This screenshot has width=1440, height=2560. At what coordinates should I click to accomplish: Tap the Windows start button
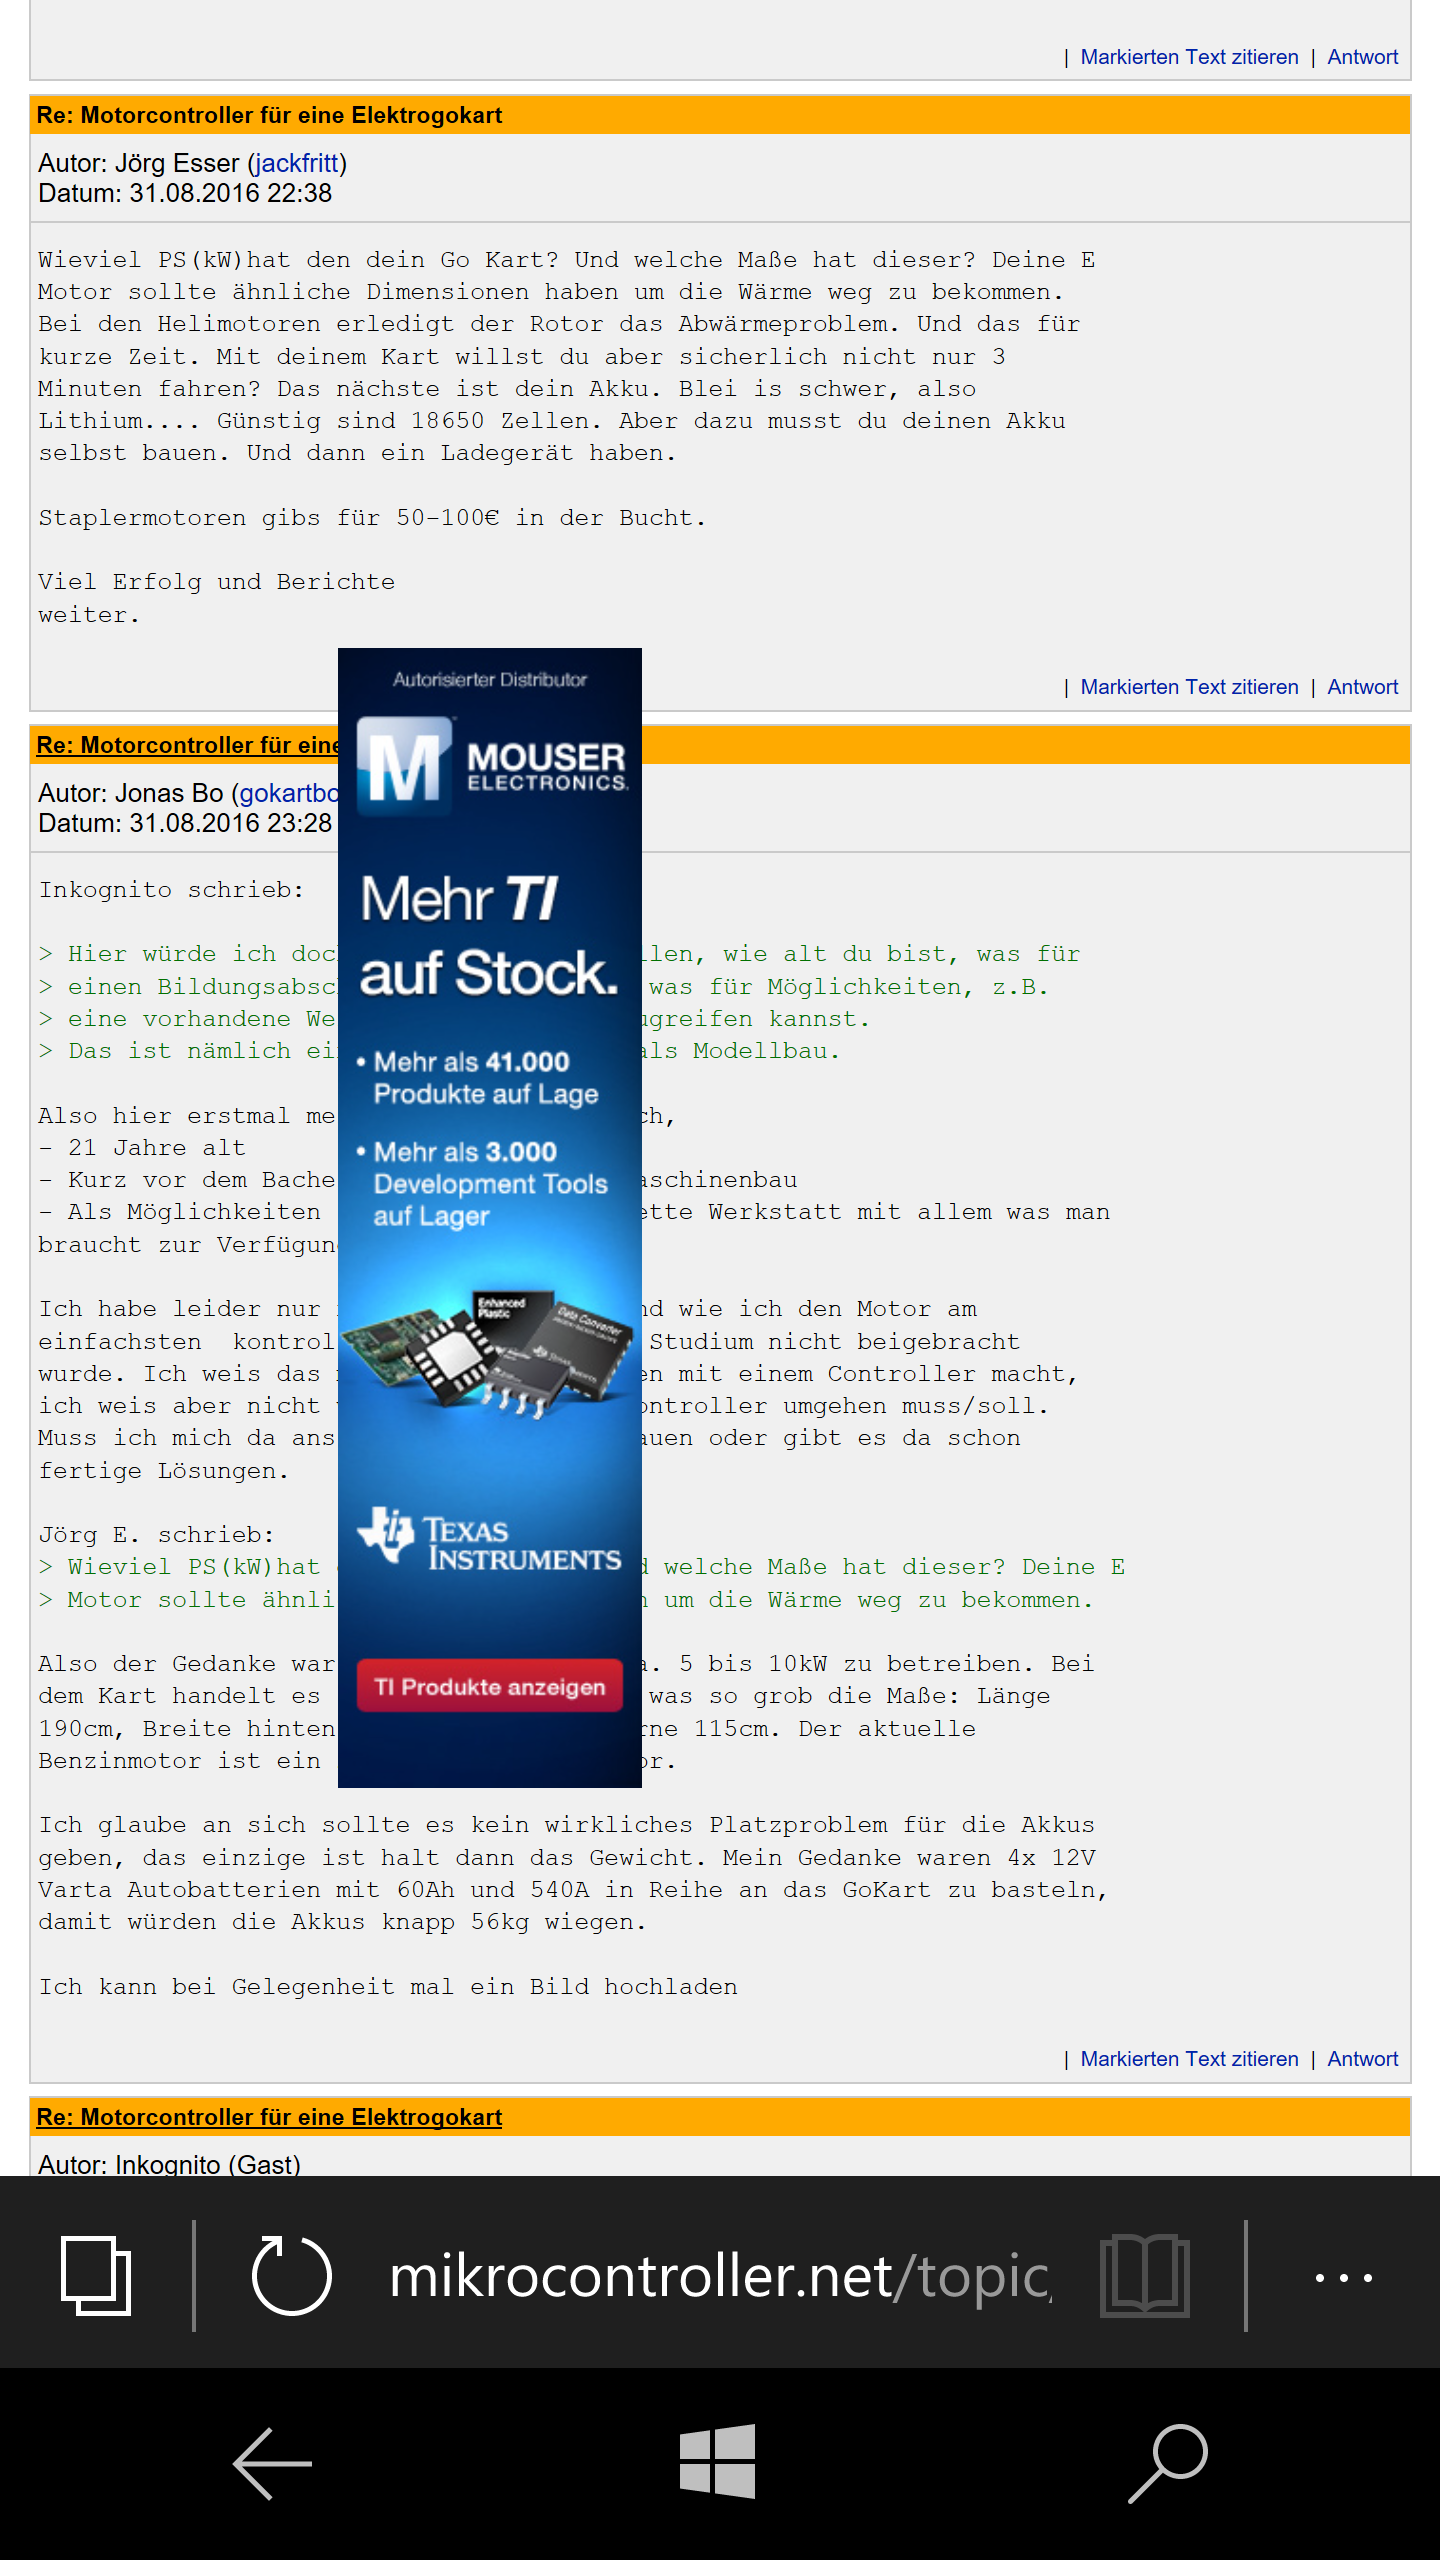(717, 2461)
